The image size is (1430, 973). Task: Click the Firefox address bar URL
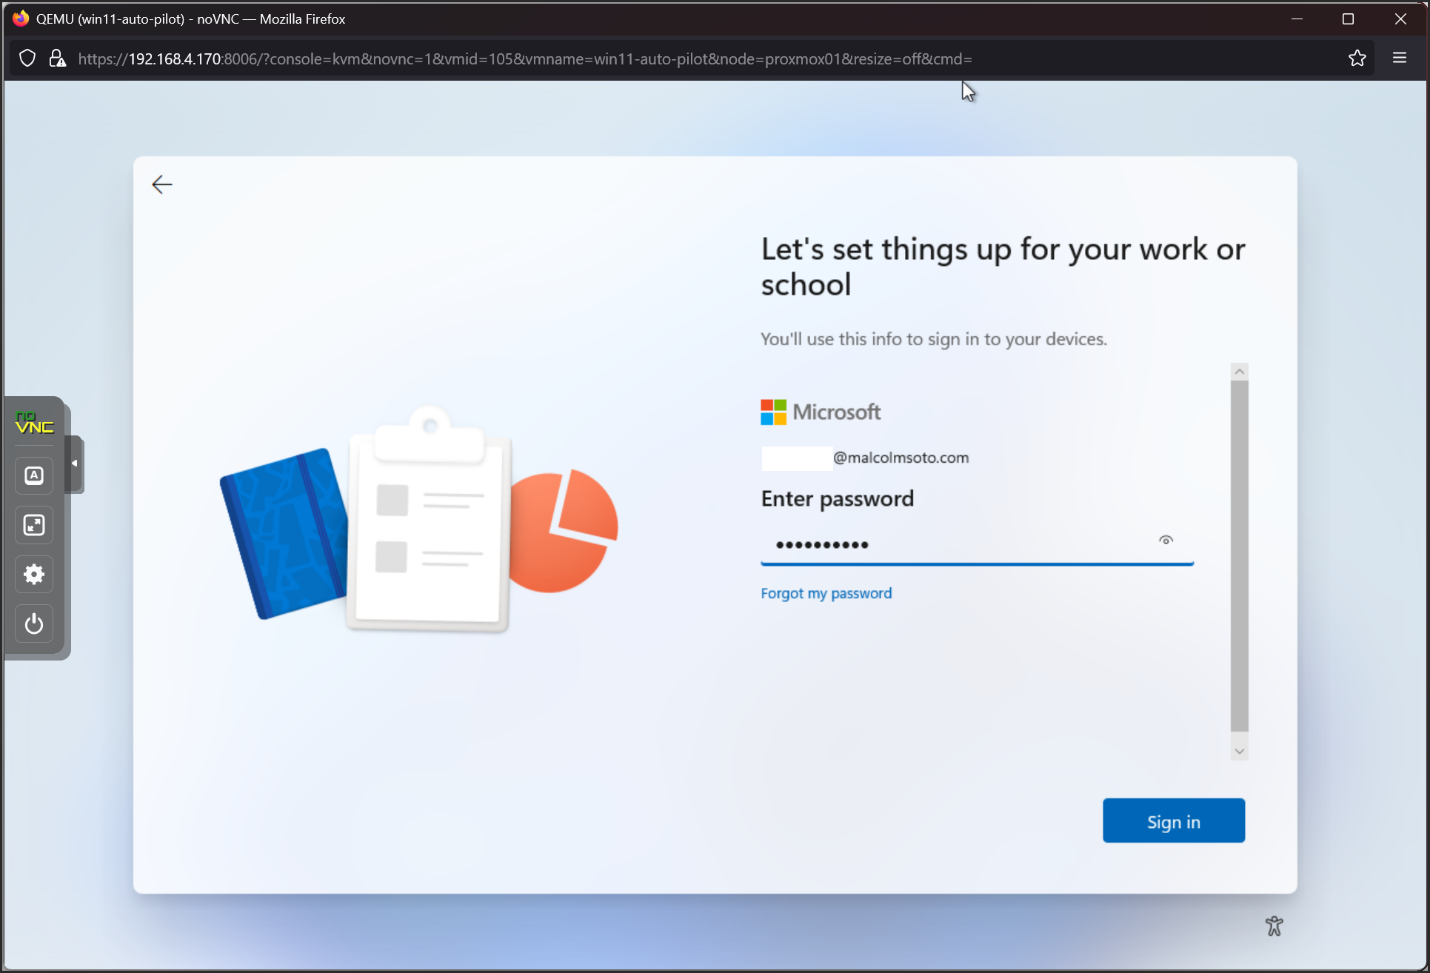point(525,59)
